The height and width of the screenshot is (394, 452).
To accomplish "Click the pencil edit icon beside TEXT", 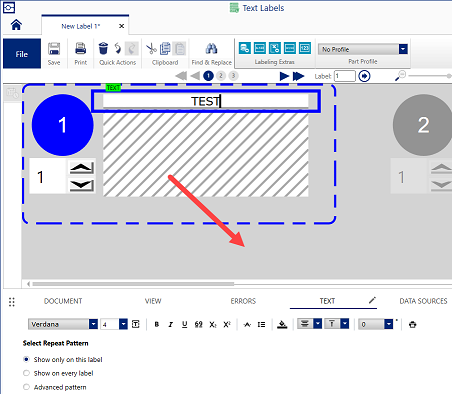I will (372, 300).
